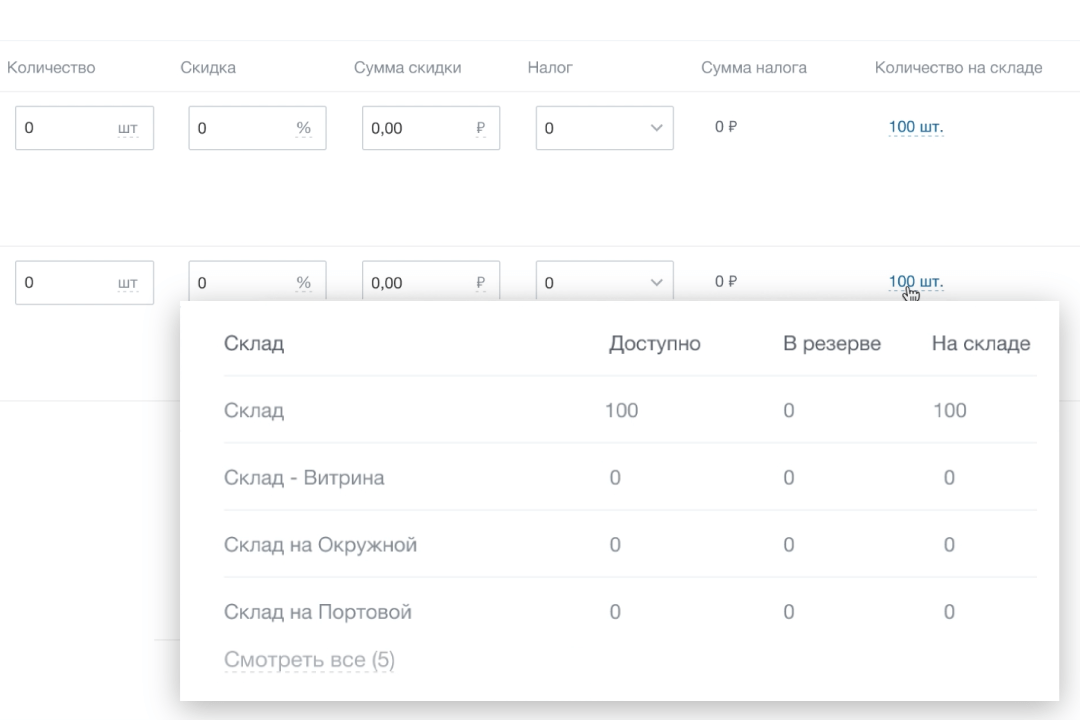
Task: Click first row discount sum input
Action: pyautogui.click(x=415, y=128)
